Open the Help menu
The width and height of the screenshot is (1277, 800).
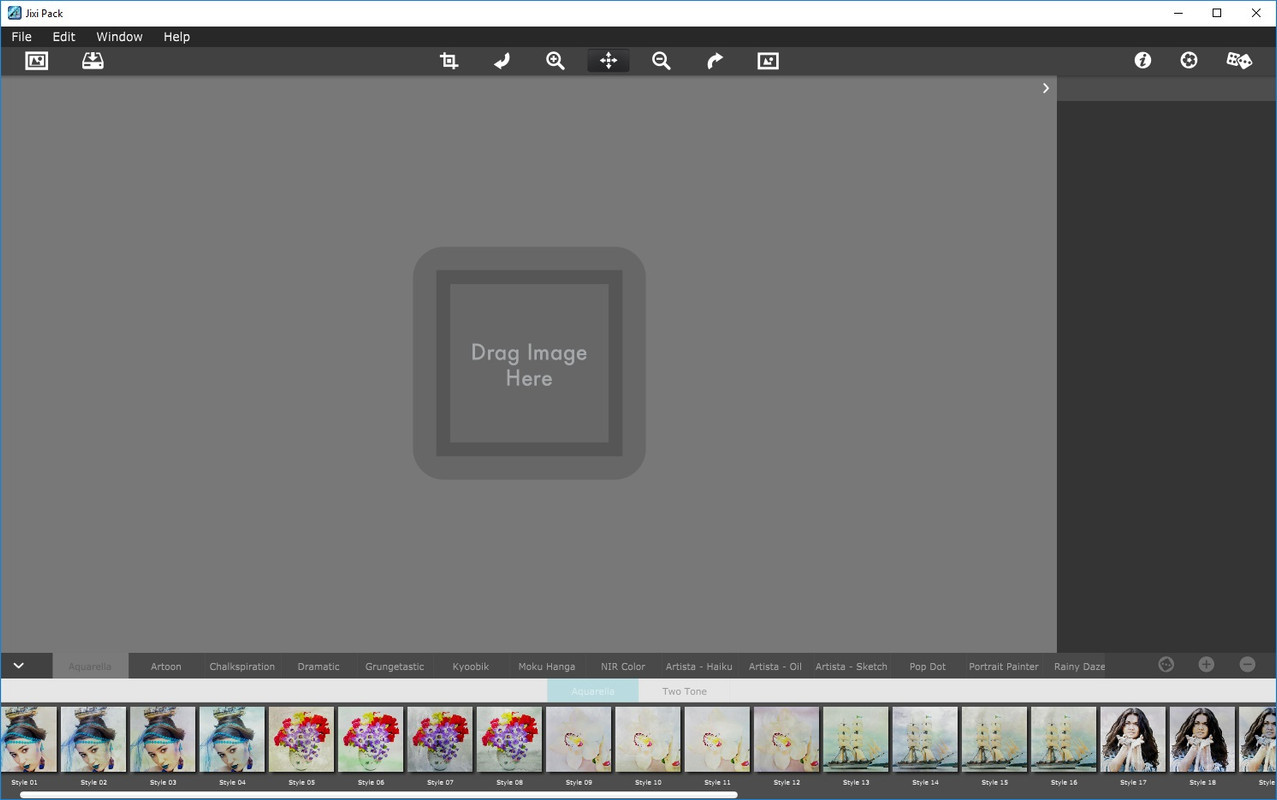pos(177,37)
